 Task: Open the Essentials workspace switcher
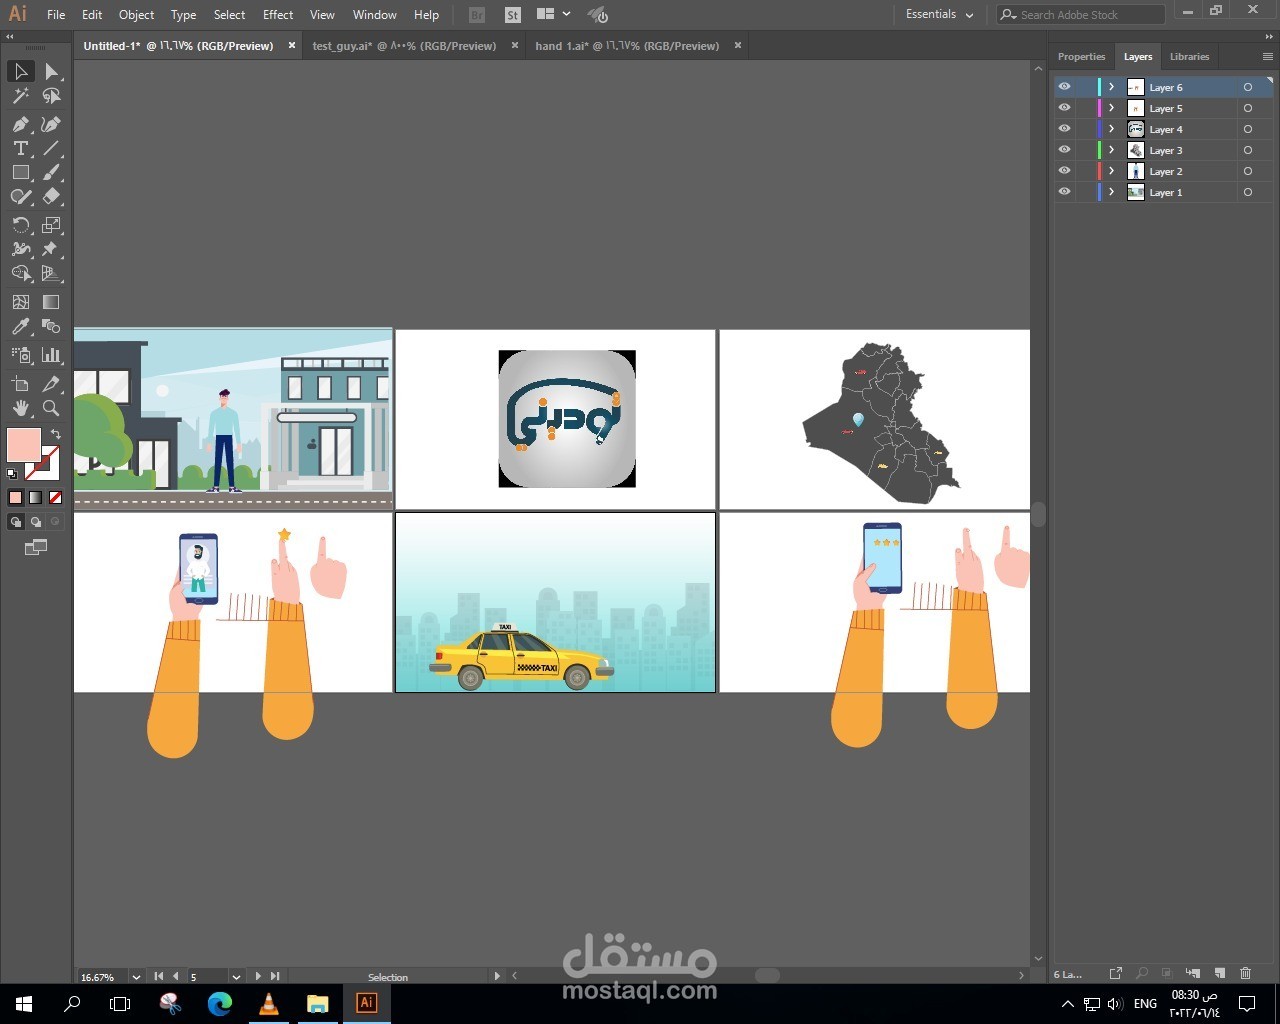click(x=939, y=15)
